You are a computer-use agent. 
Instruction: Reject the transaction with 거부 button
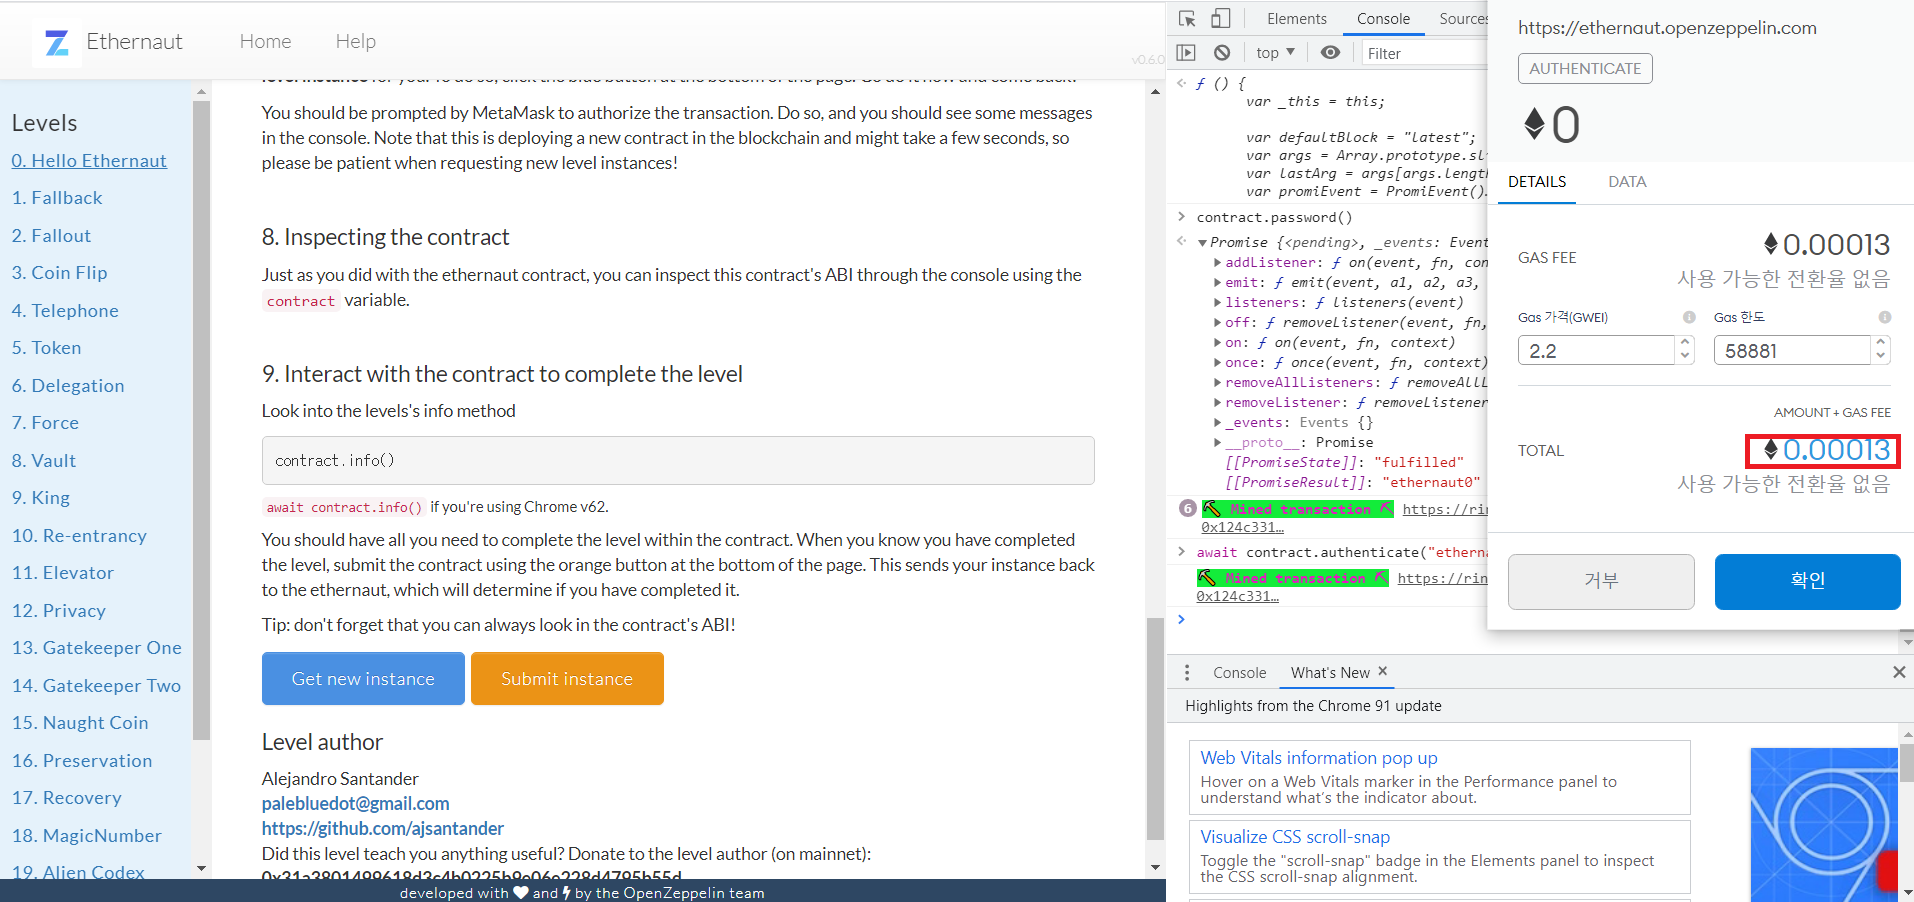pos(1601,581)
